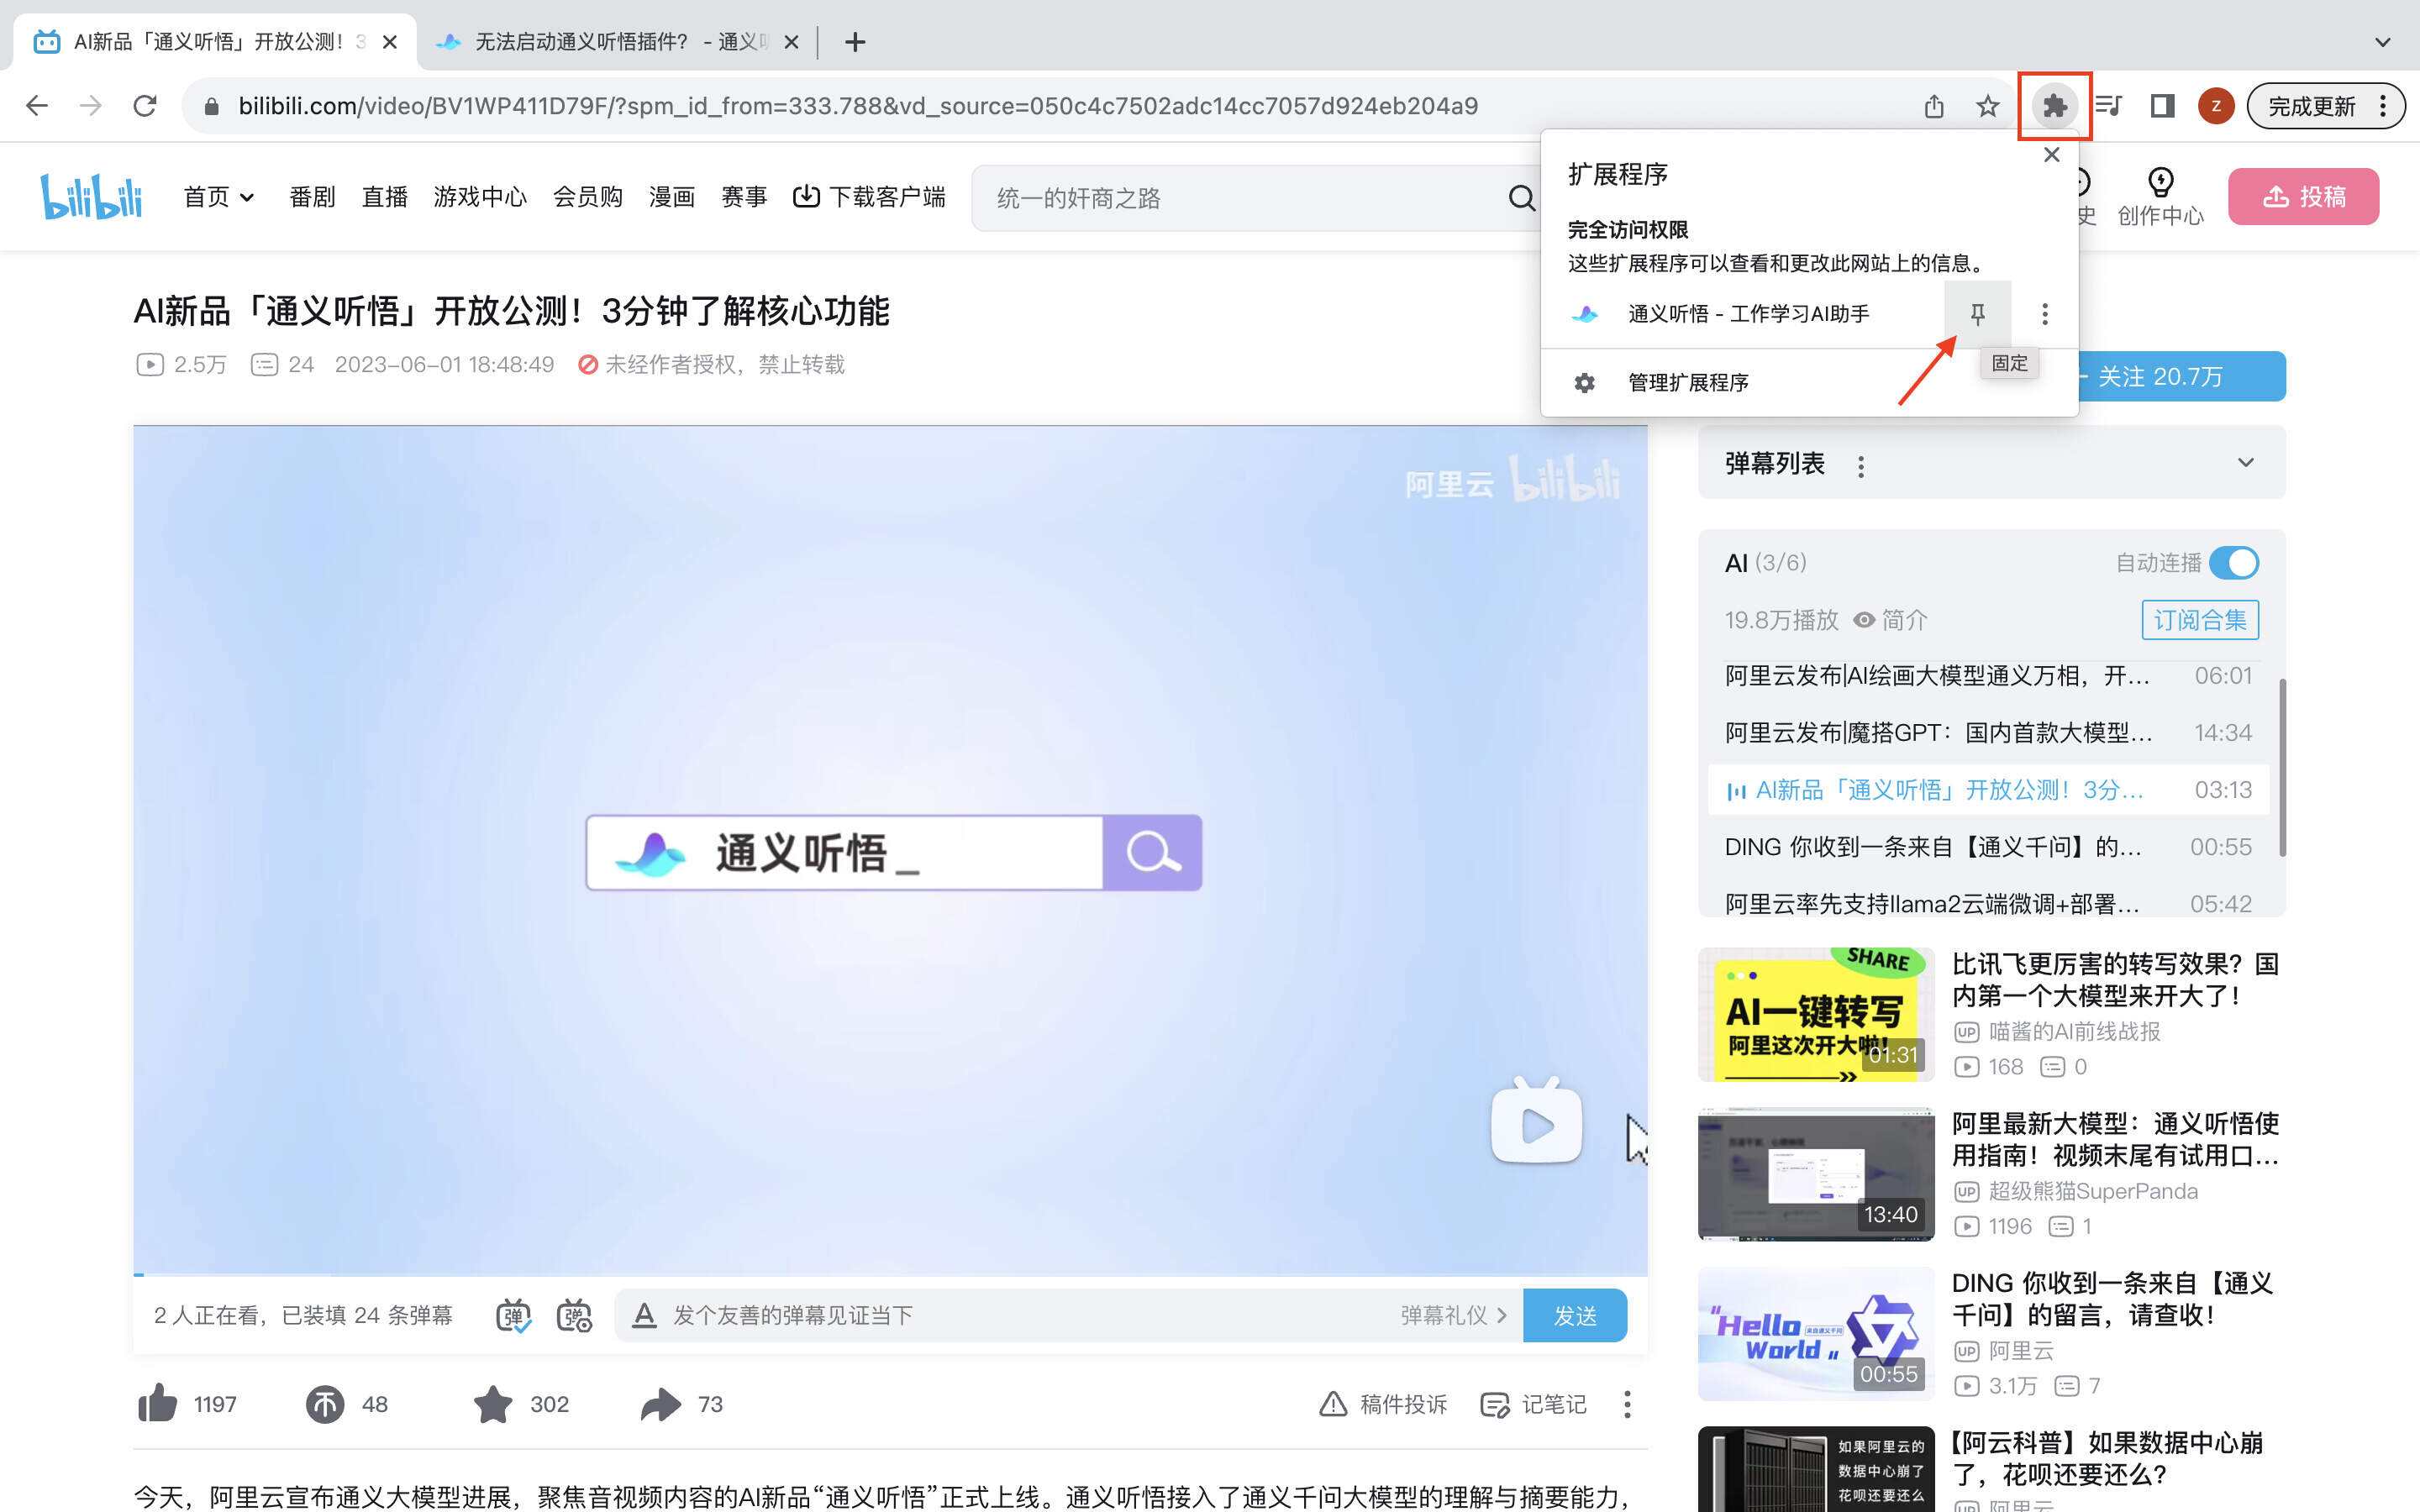
Task: Reload the bilibili page
Action: [x=145, y=106]
